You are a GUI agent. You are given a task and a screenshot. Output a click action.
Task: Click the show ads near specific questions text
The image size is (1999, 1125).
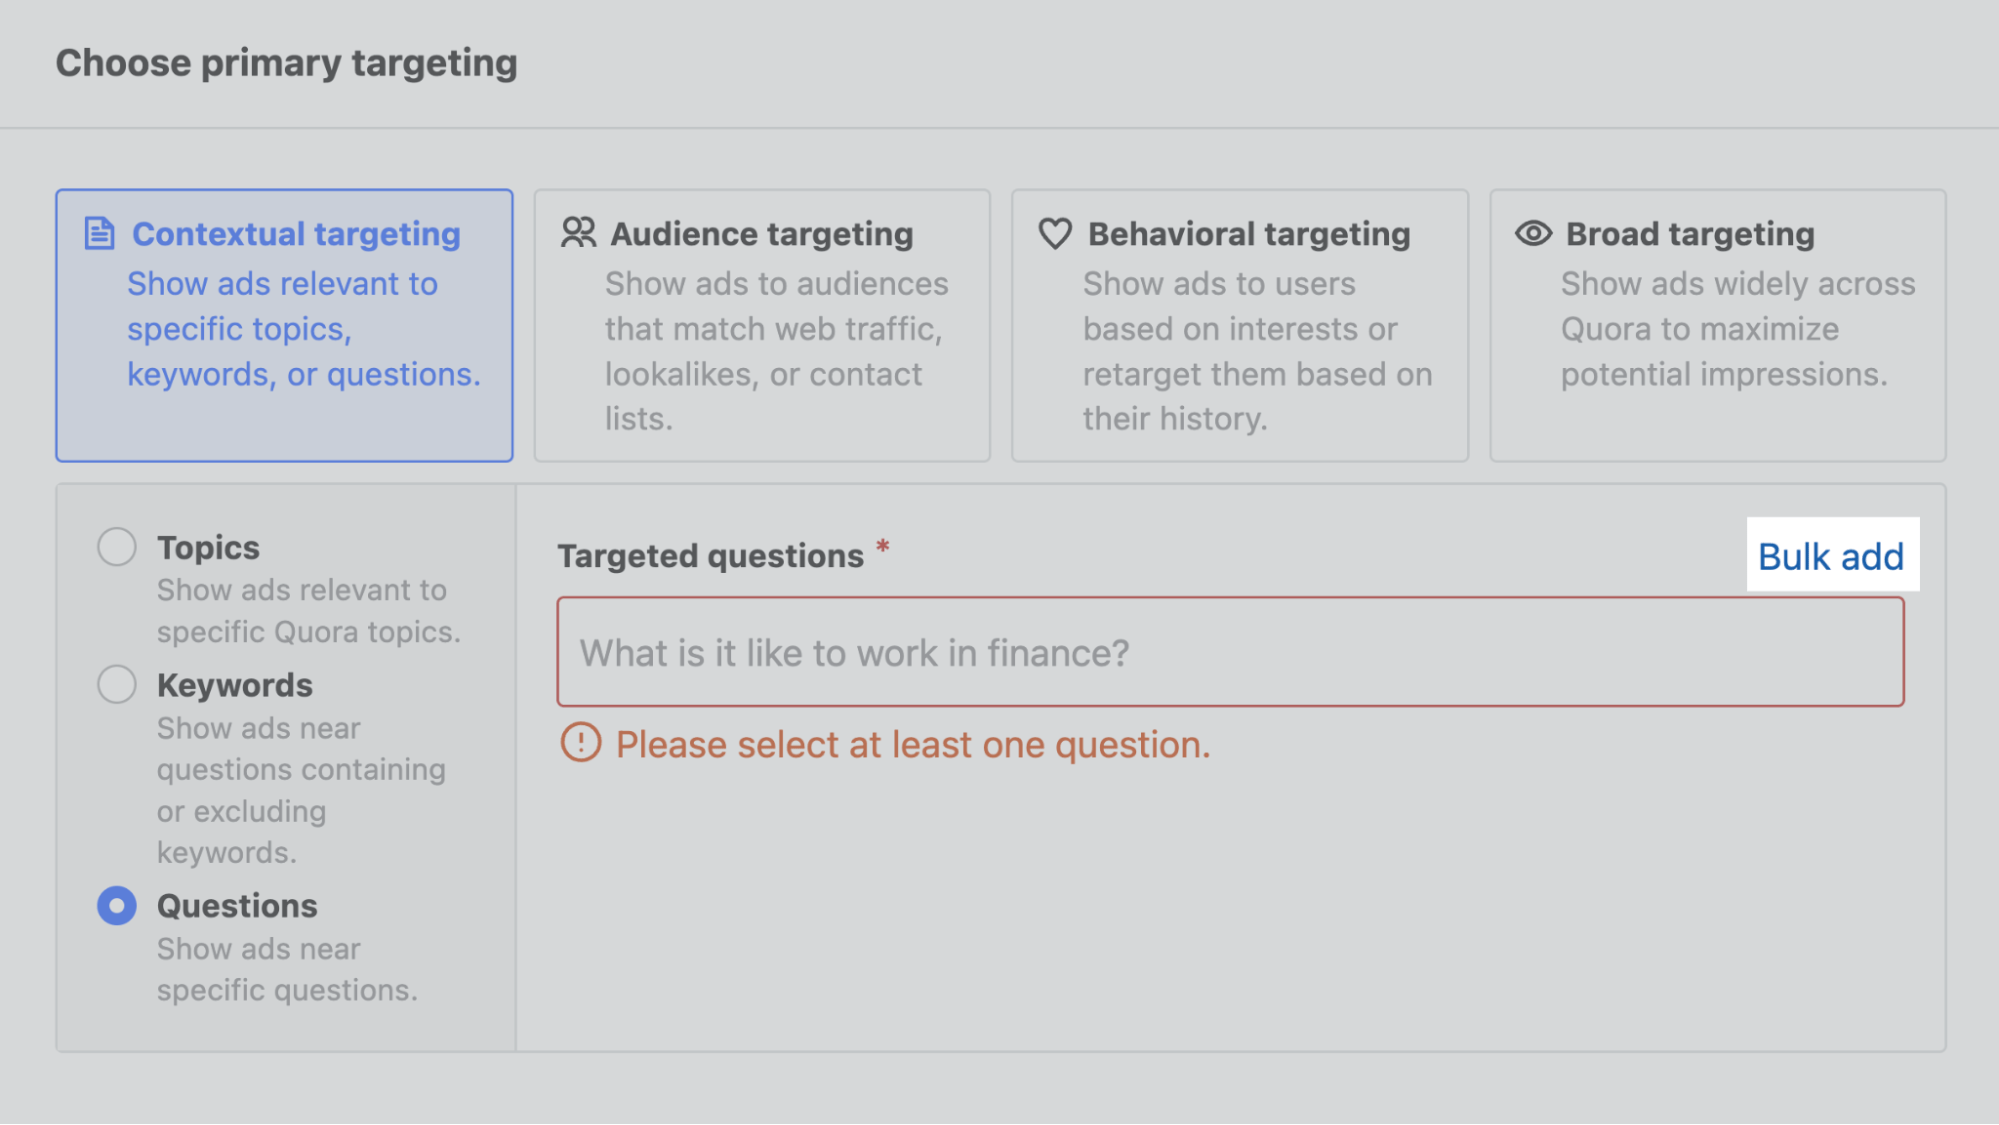pos(288,968)
